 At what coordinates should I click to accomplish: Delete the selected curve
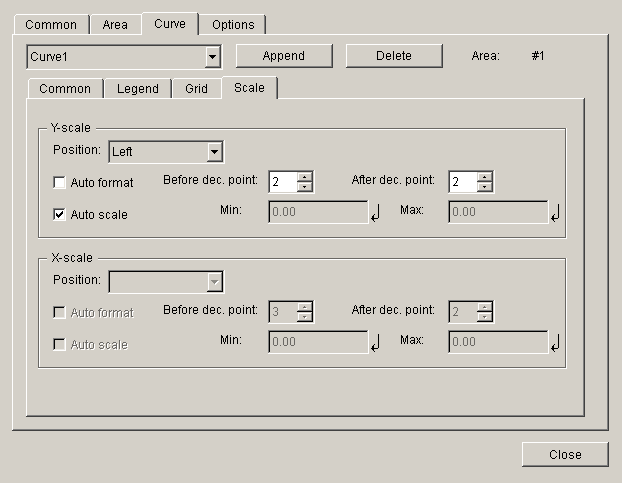[393, 56]
